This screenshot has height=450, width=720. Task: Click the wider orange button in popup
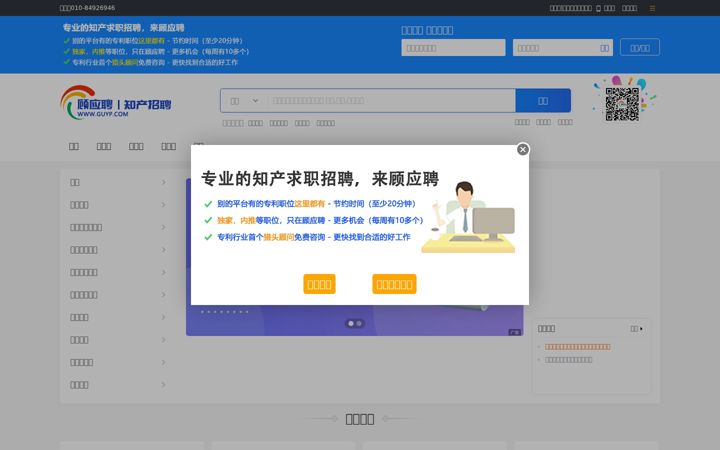(394, 284)
